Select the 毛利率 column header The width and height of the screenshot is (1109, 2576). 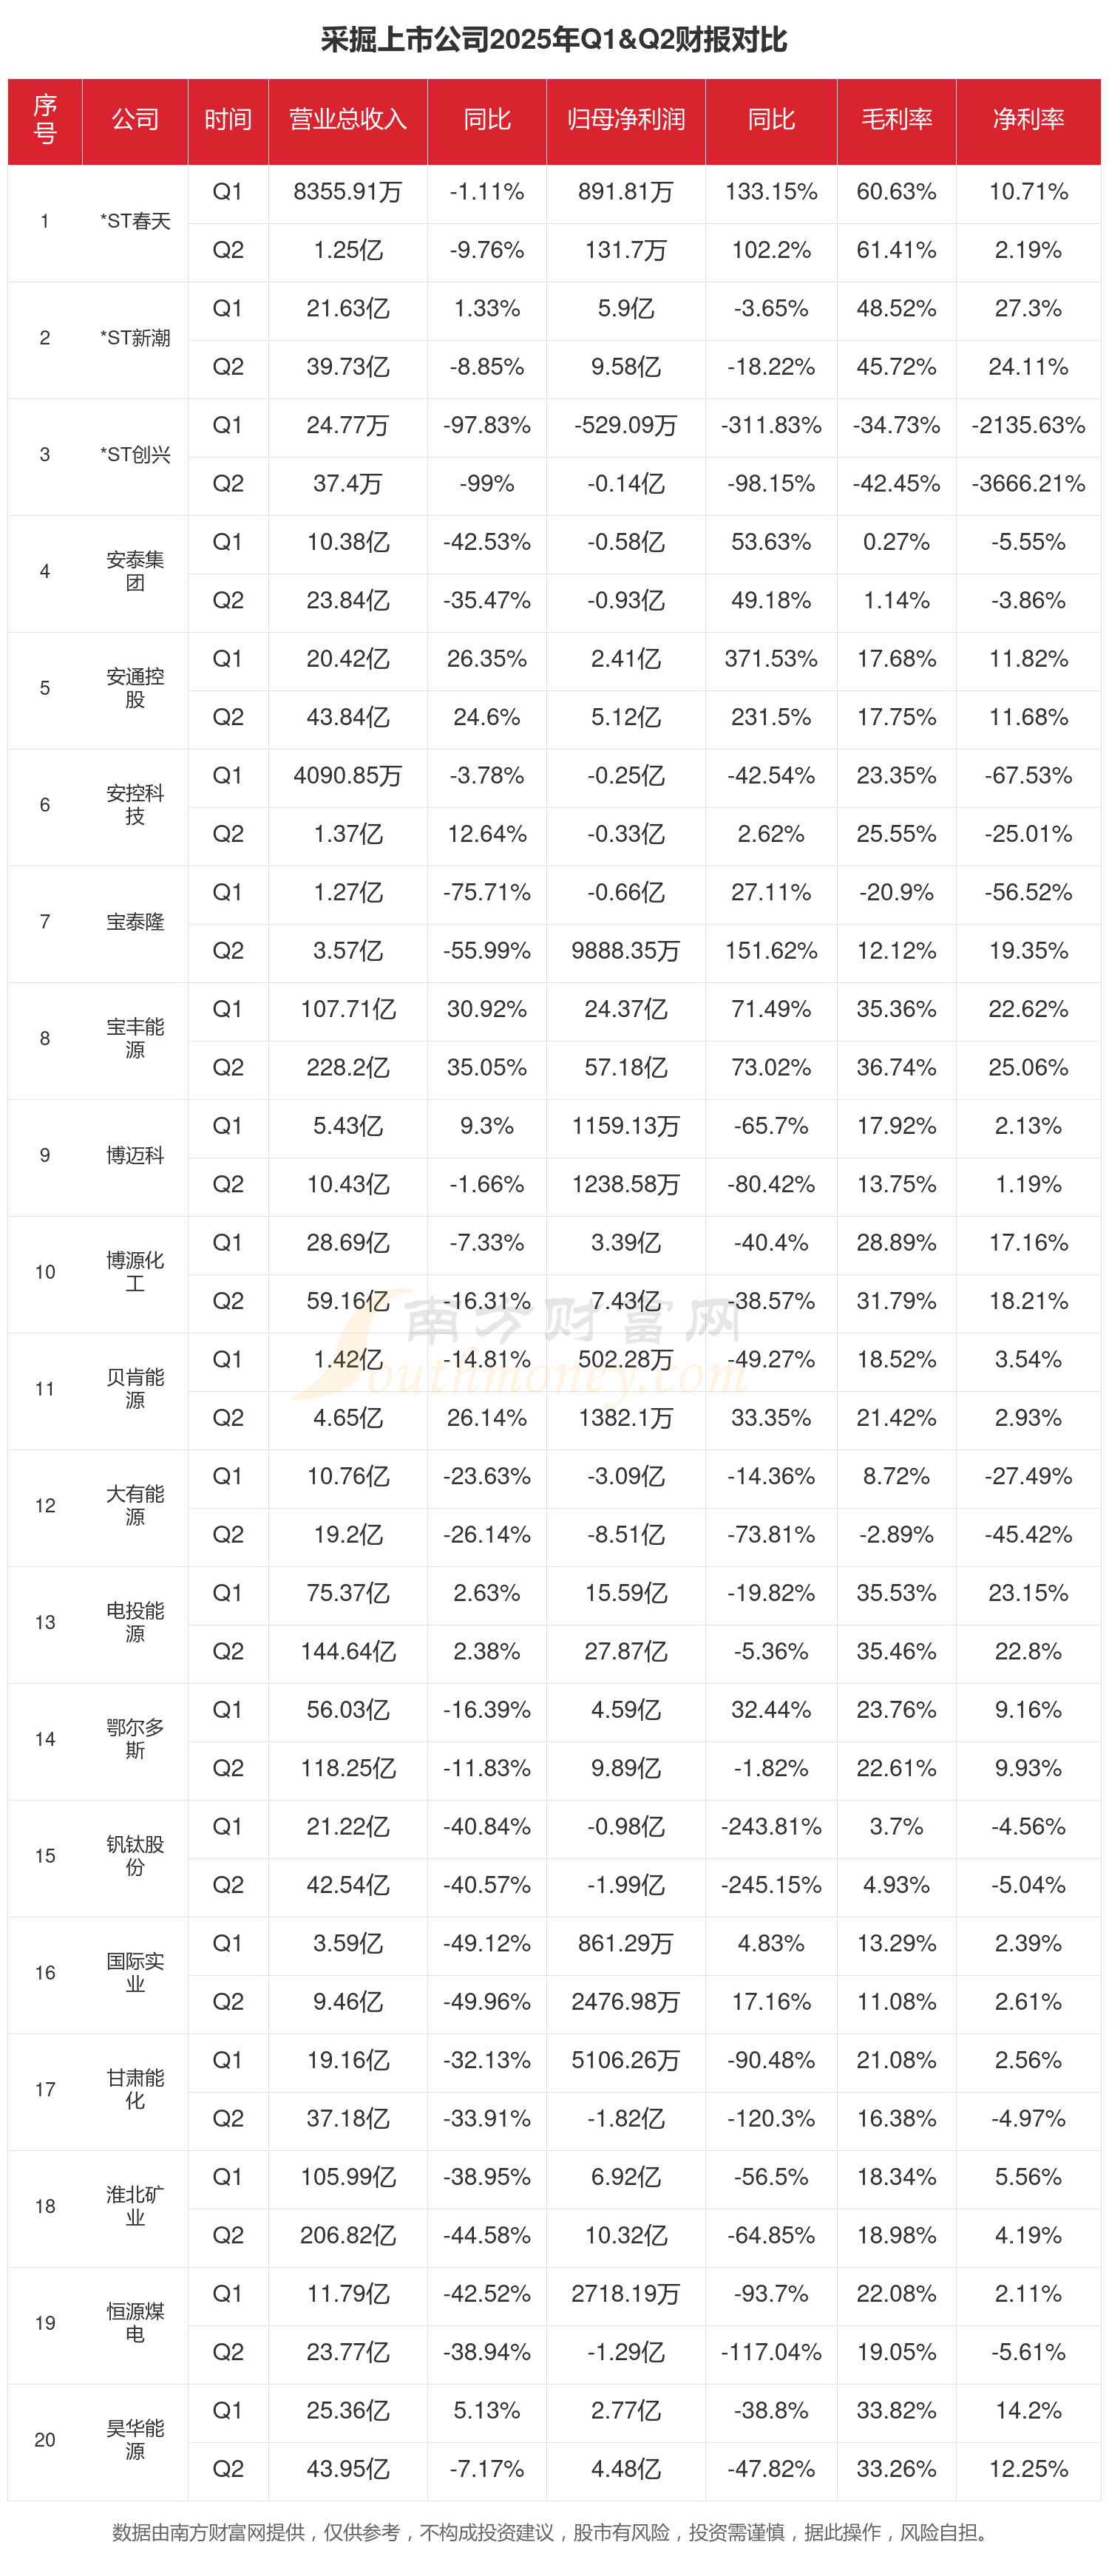pos(896,120)
